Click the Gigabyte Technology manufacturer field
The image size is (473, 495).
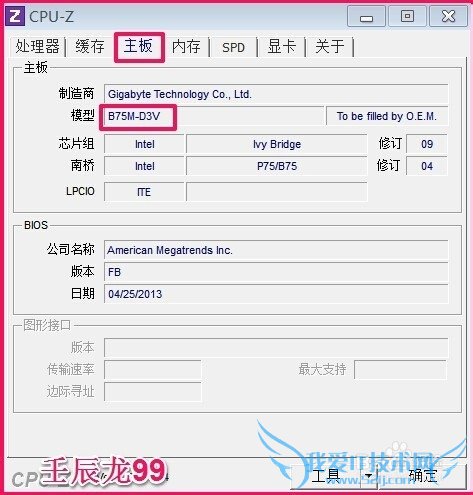[x=276, y=94]
